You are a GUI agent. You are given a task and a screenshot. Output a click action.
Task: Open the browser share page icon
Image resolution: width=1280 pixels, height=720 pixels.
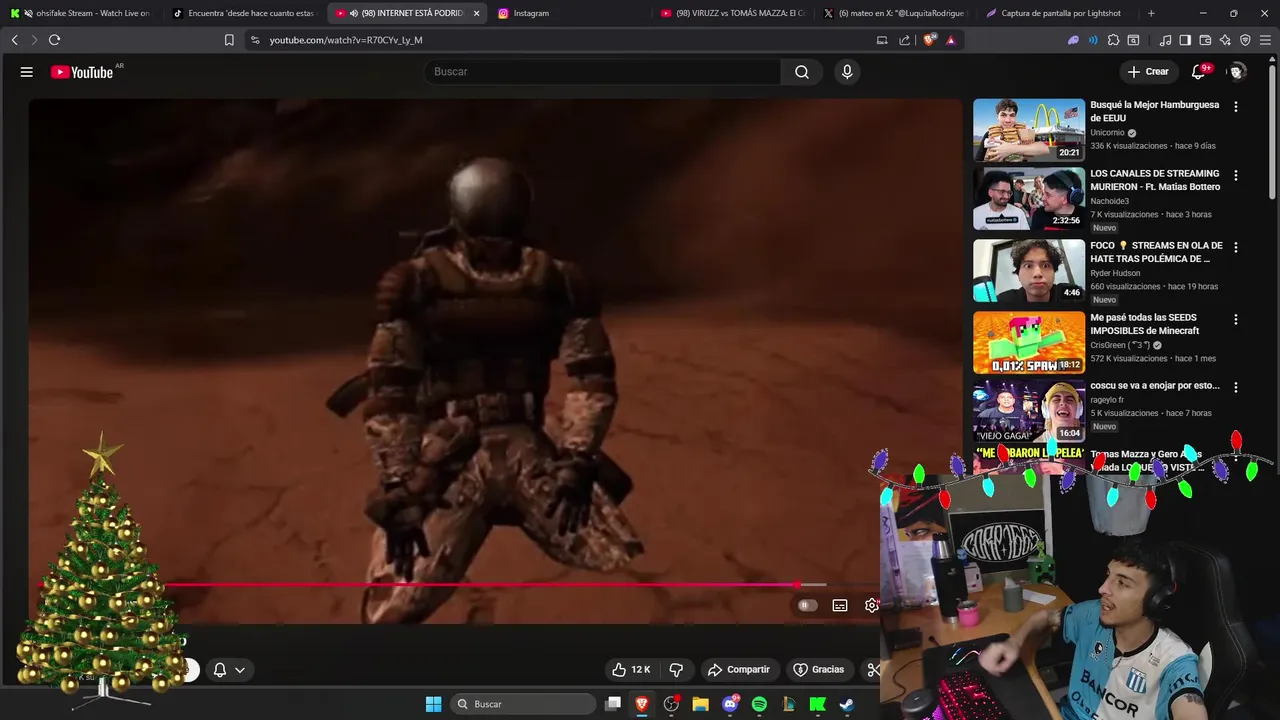click(x=905, y=40)
